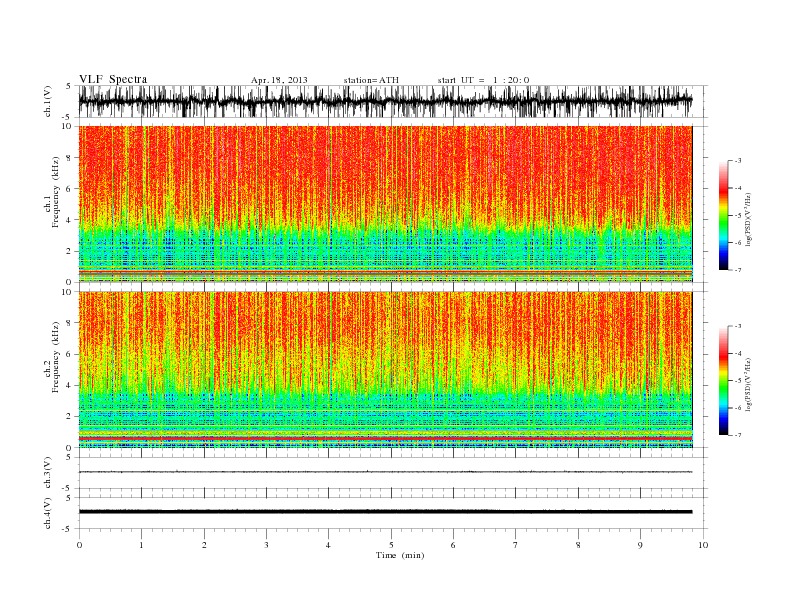
Task: Click the "-5" label on ch.2 colorbar
Action: 738,381
